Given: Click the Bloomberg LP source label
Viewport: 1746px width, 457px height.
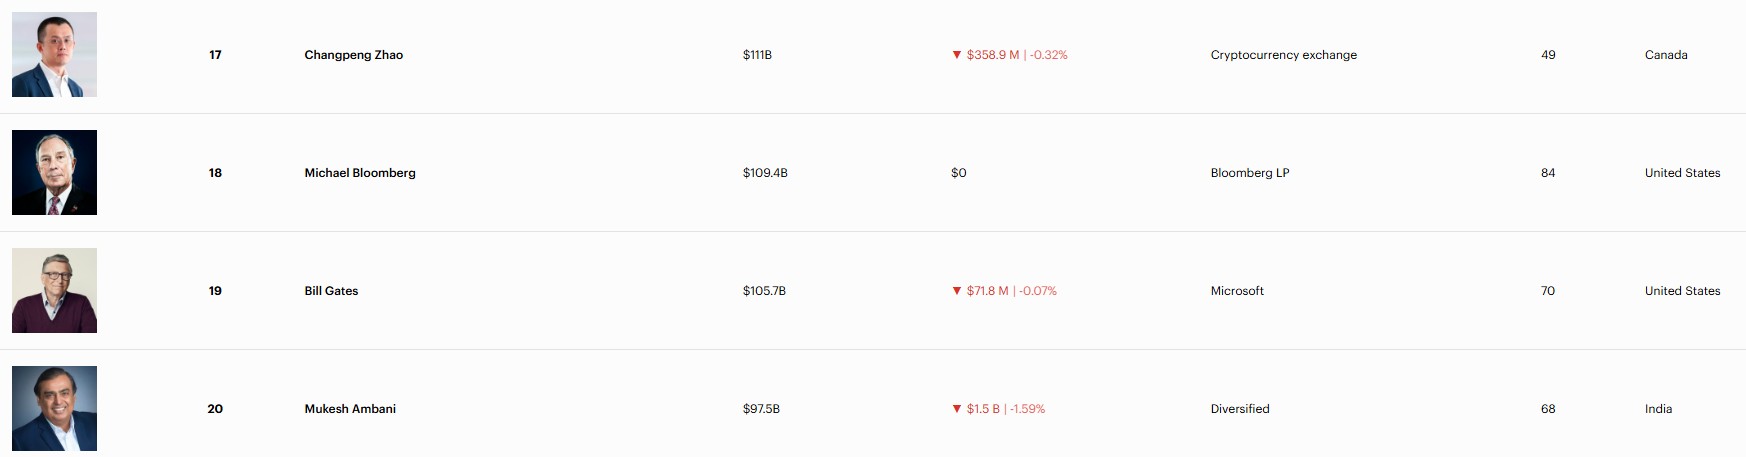Looking at the screenshot, I should tap(1250, 173).
